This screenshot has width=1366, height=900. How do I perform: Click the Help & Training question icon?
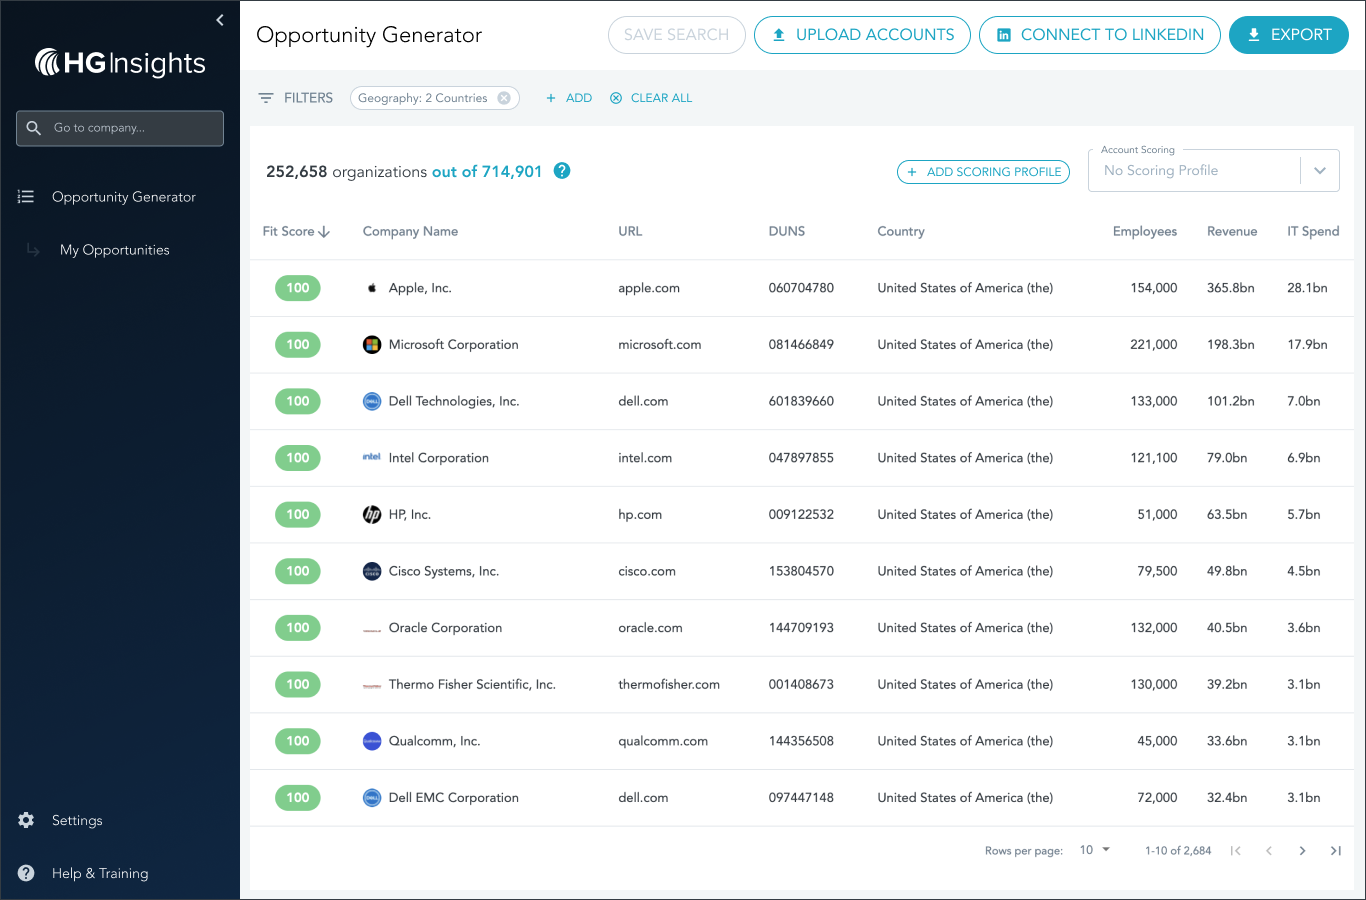(26, 873)
